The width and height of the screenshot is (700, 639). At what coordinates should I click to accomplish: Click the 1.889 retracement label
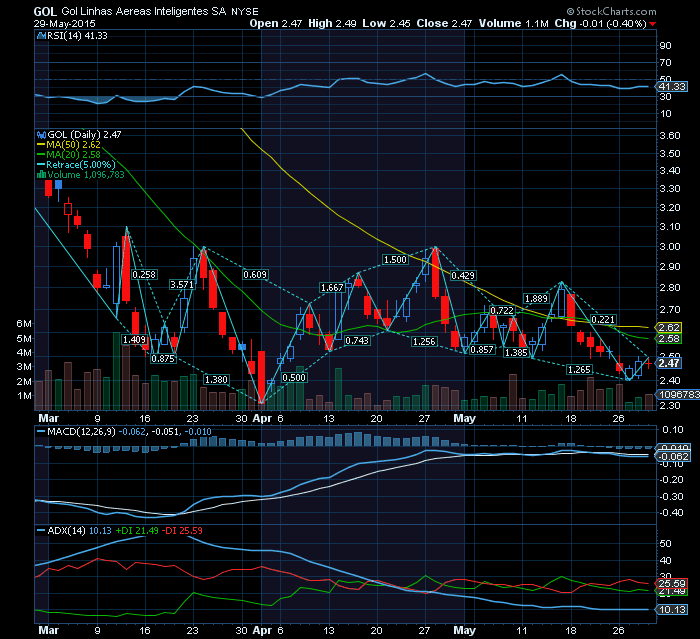click(x=536, y=299)
